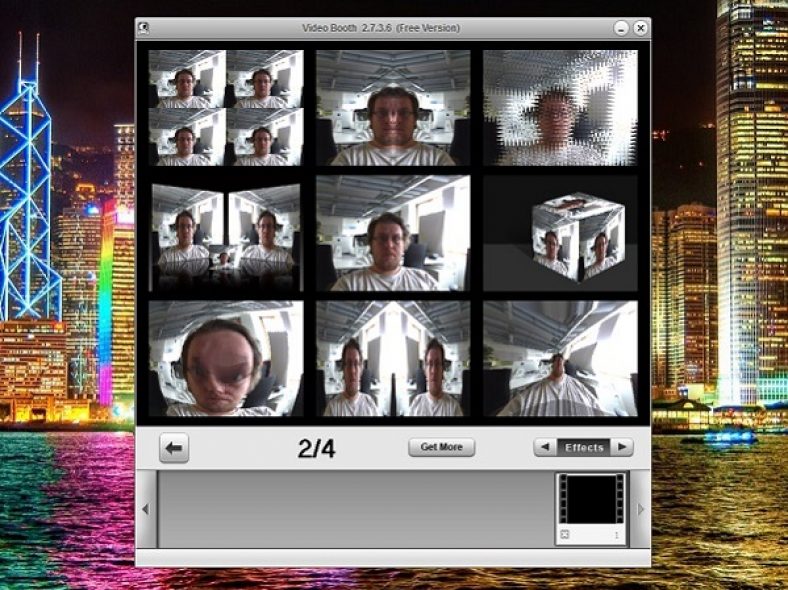Go to next effects page arrow
Screen dimensions: 788x590
(622, 447)
